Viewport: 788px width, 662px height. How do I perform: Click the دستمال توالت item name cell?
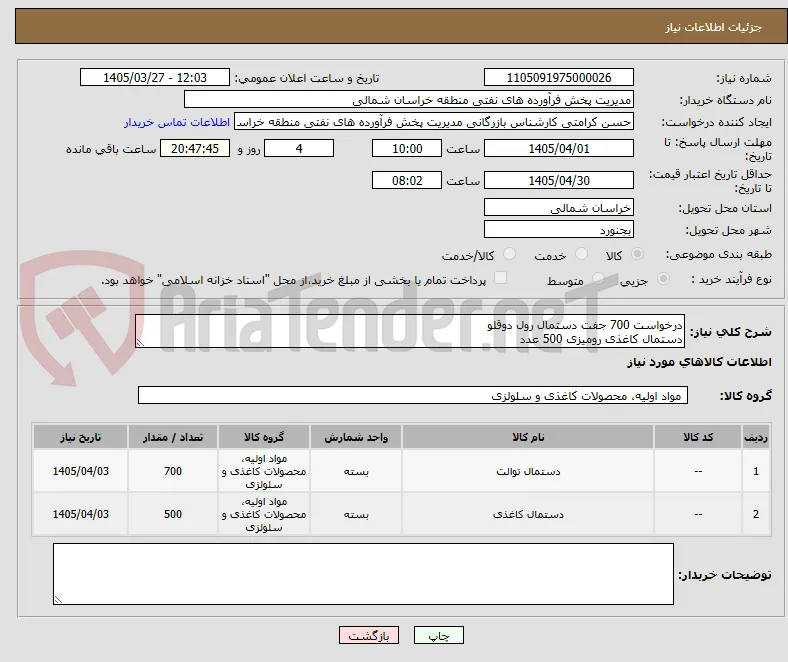click(528, 471)
